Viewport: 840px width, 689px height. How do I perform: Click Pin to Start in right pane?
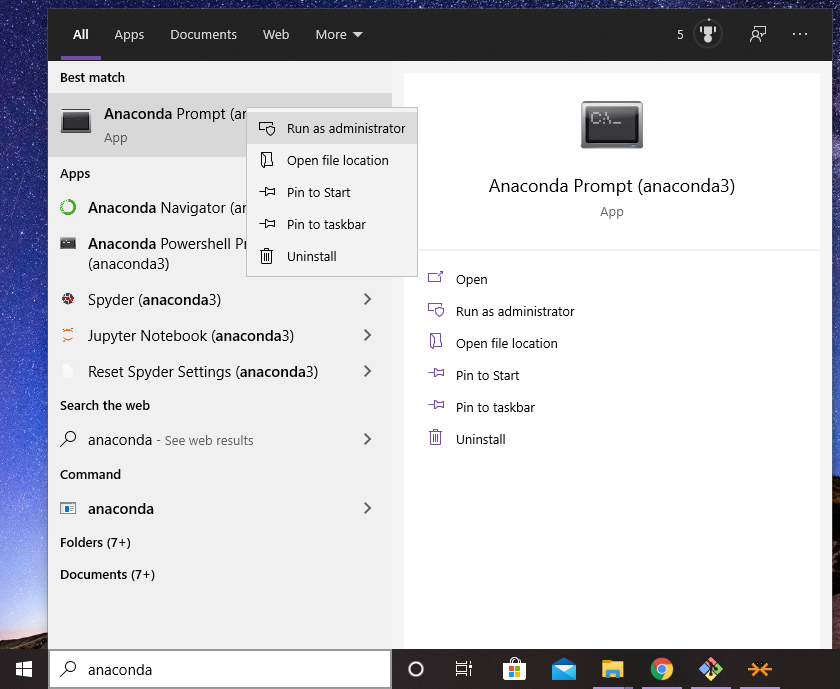pos(488,376)
